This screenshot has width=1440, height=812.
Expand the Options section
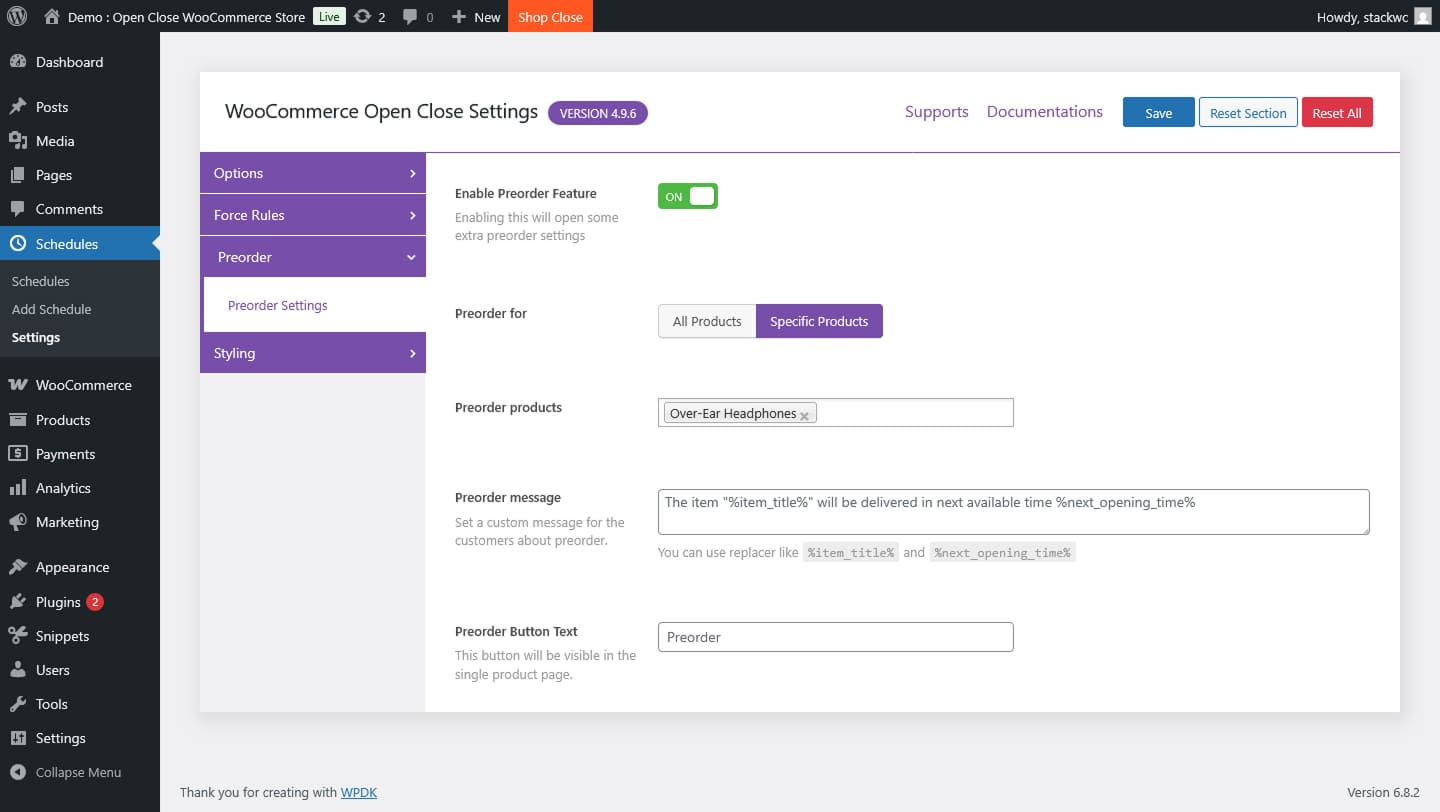click(313, 173)
